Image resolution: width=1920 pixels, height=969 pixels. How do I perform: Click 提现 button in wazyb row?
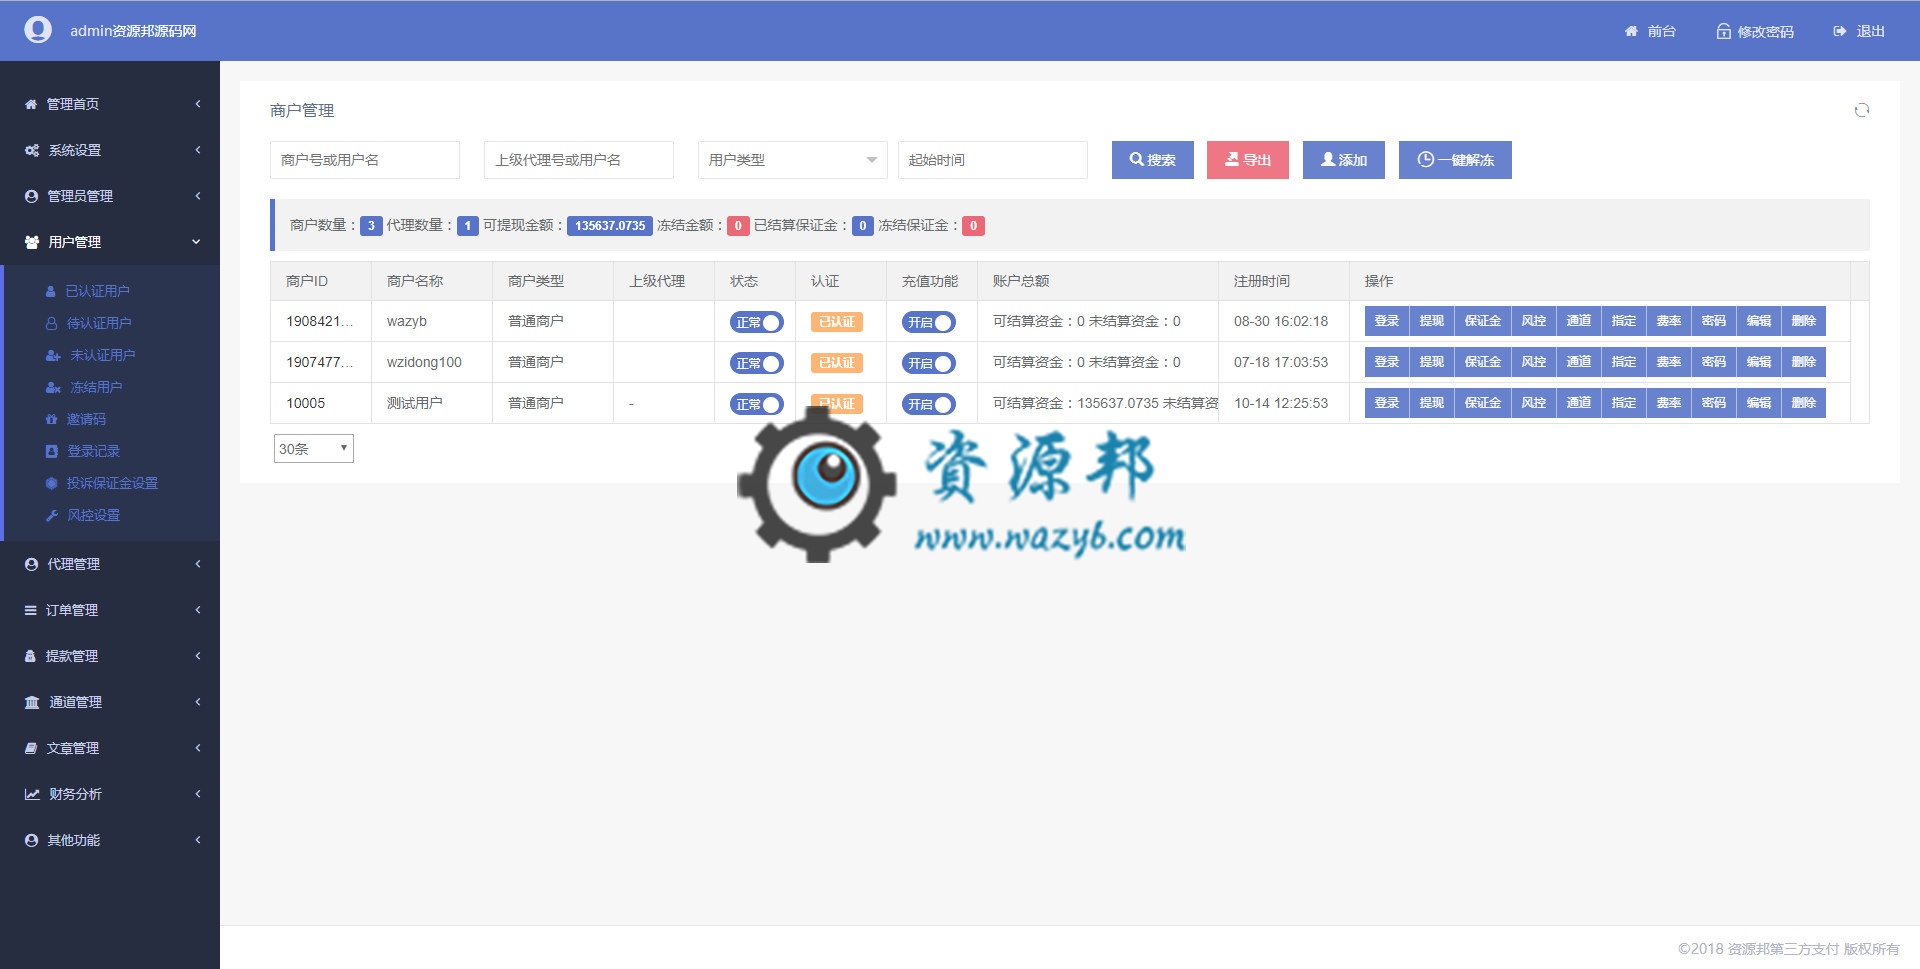click(x=1432, y=321)
